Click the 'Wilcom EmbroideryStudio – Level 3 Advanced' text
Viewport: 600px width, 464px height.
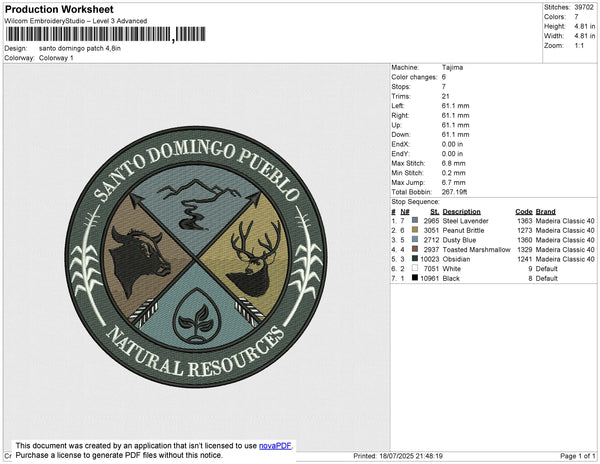click(76, 21)
